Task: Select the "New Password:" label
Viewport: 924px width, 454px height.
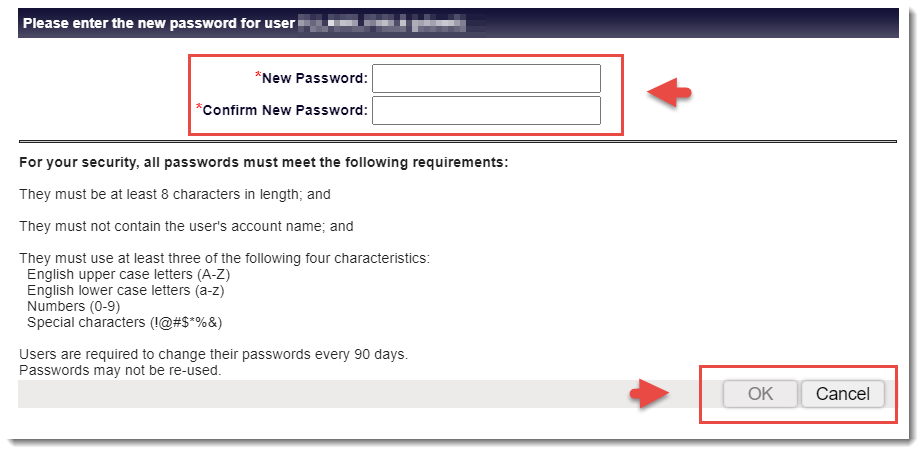Action: tap(315, 78)
